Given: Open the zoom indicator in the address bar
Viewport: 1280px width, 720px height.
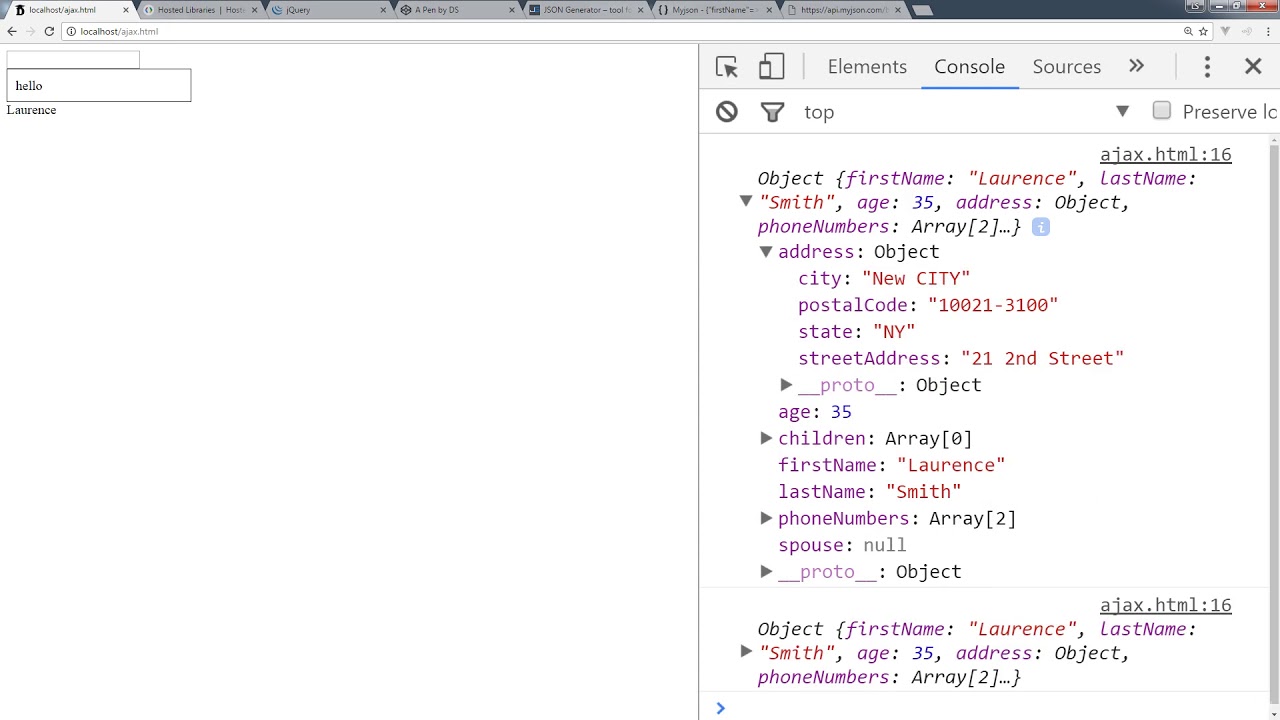Looking at the screenshot, I should 1188,31.
